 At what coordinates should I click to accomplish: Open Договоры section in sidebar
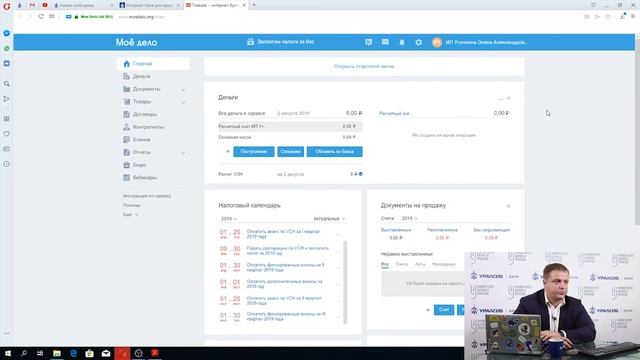click(x=144, y=114)
